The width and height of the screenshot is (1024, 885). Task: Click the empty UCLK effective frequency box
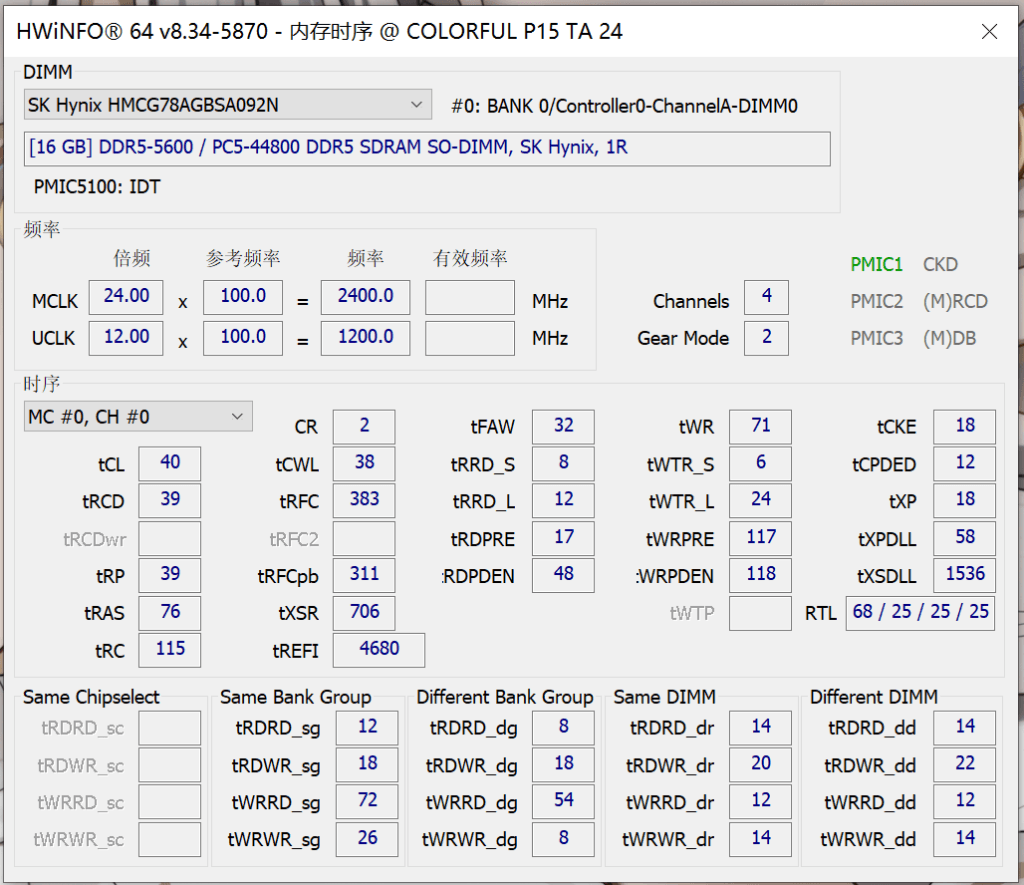pos(470,338)
